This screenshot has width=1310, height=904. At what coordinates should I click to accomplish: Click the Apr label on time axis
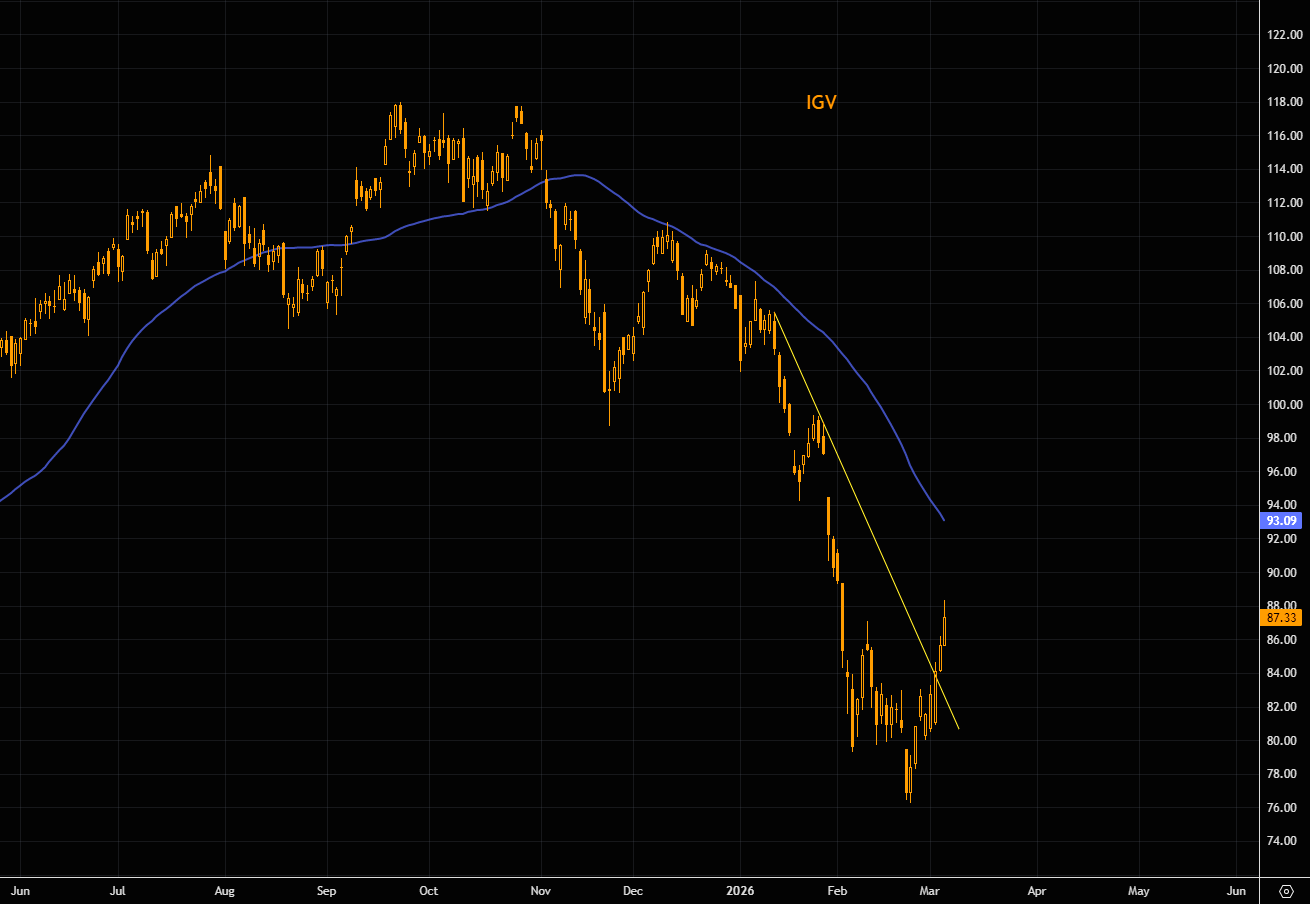[1037, 889]
